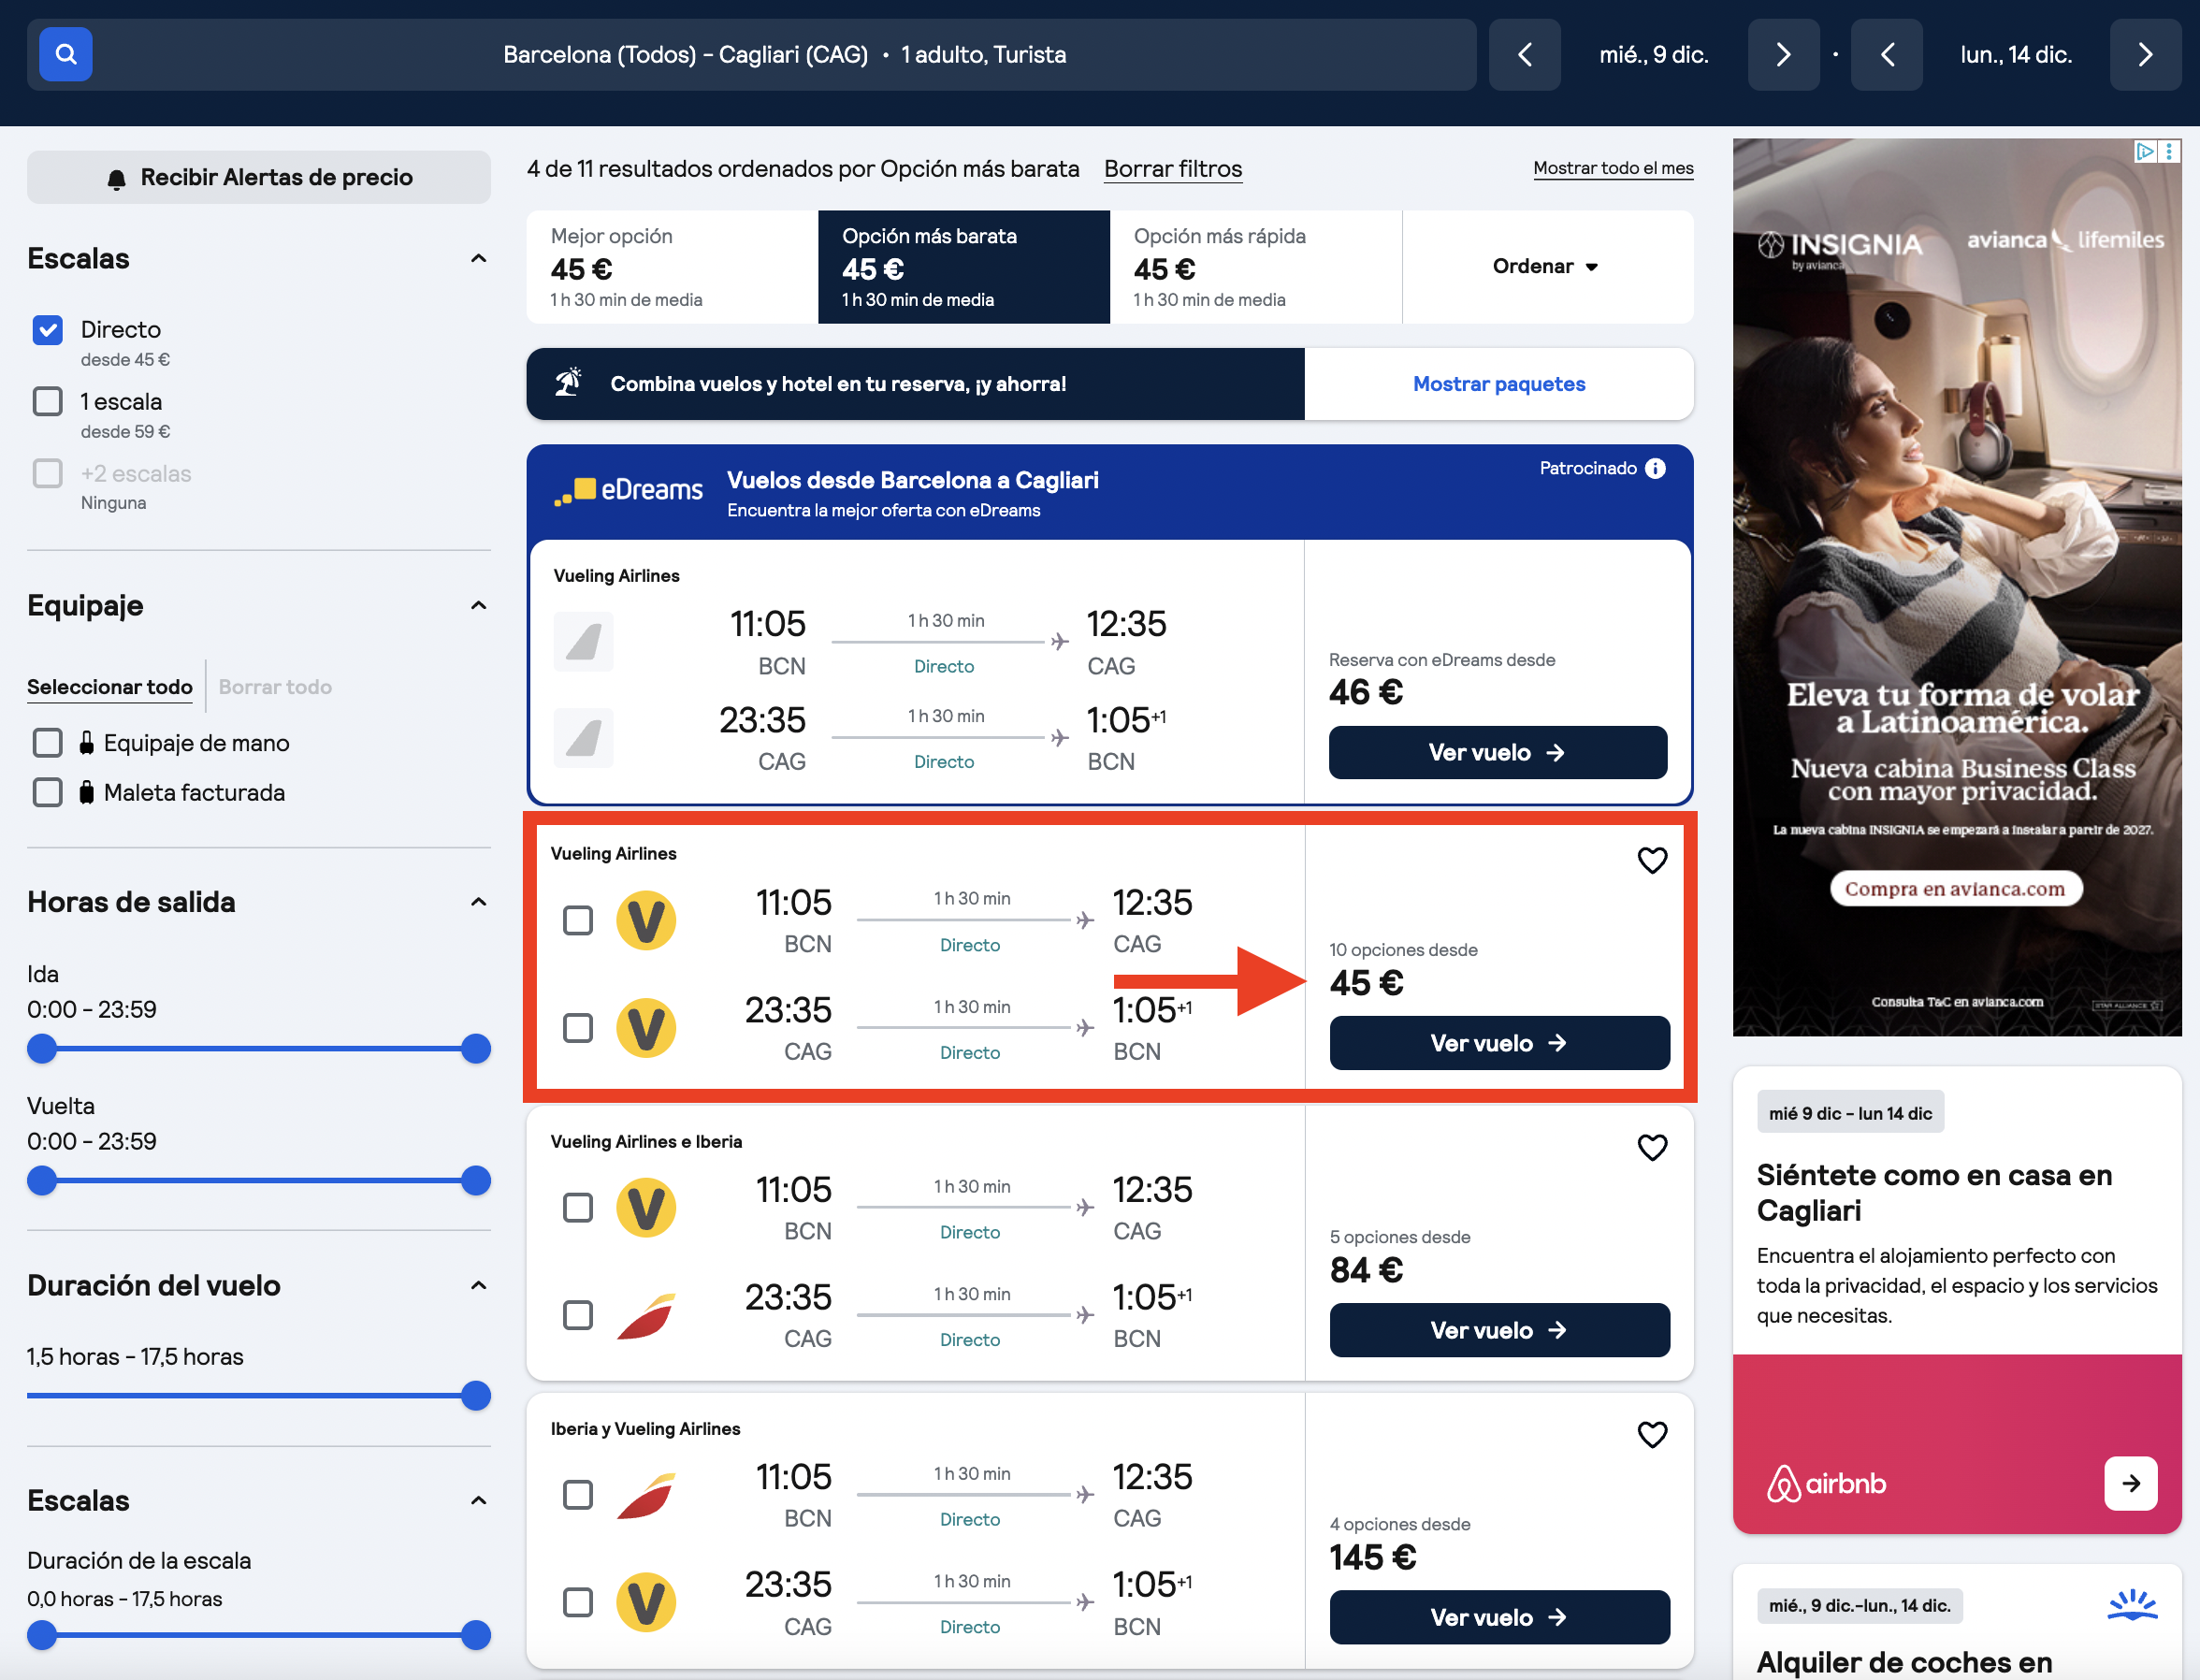This screenshot has height=1680, width=2200.
Task: Click the Patrocinado info icon
Action: [x=1655, y=468]
